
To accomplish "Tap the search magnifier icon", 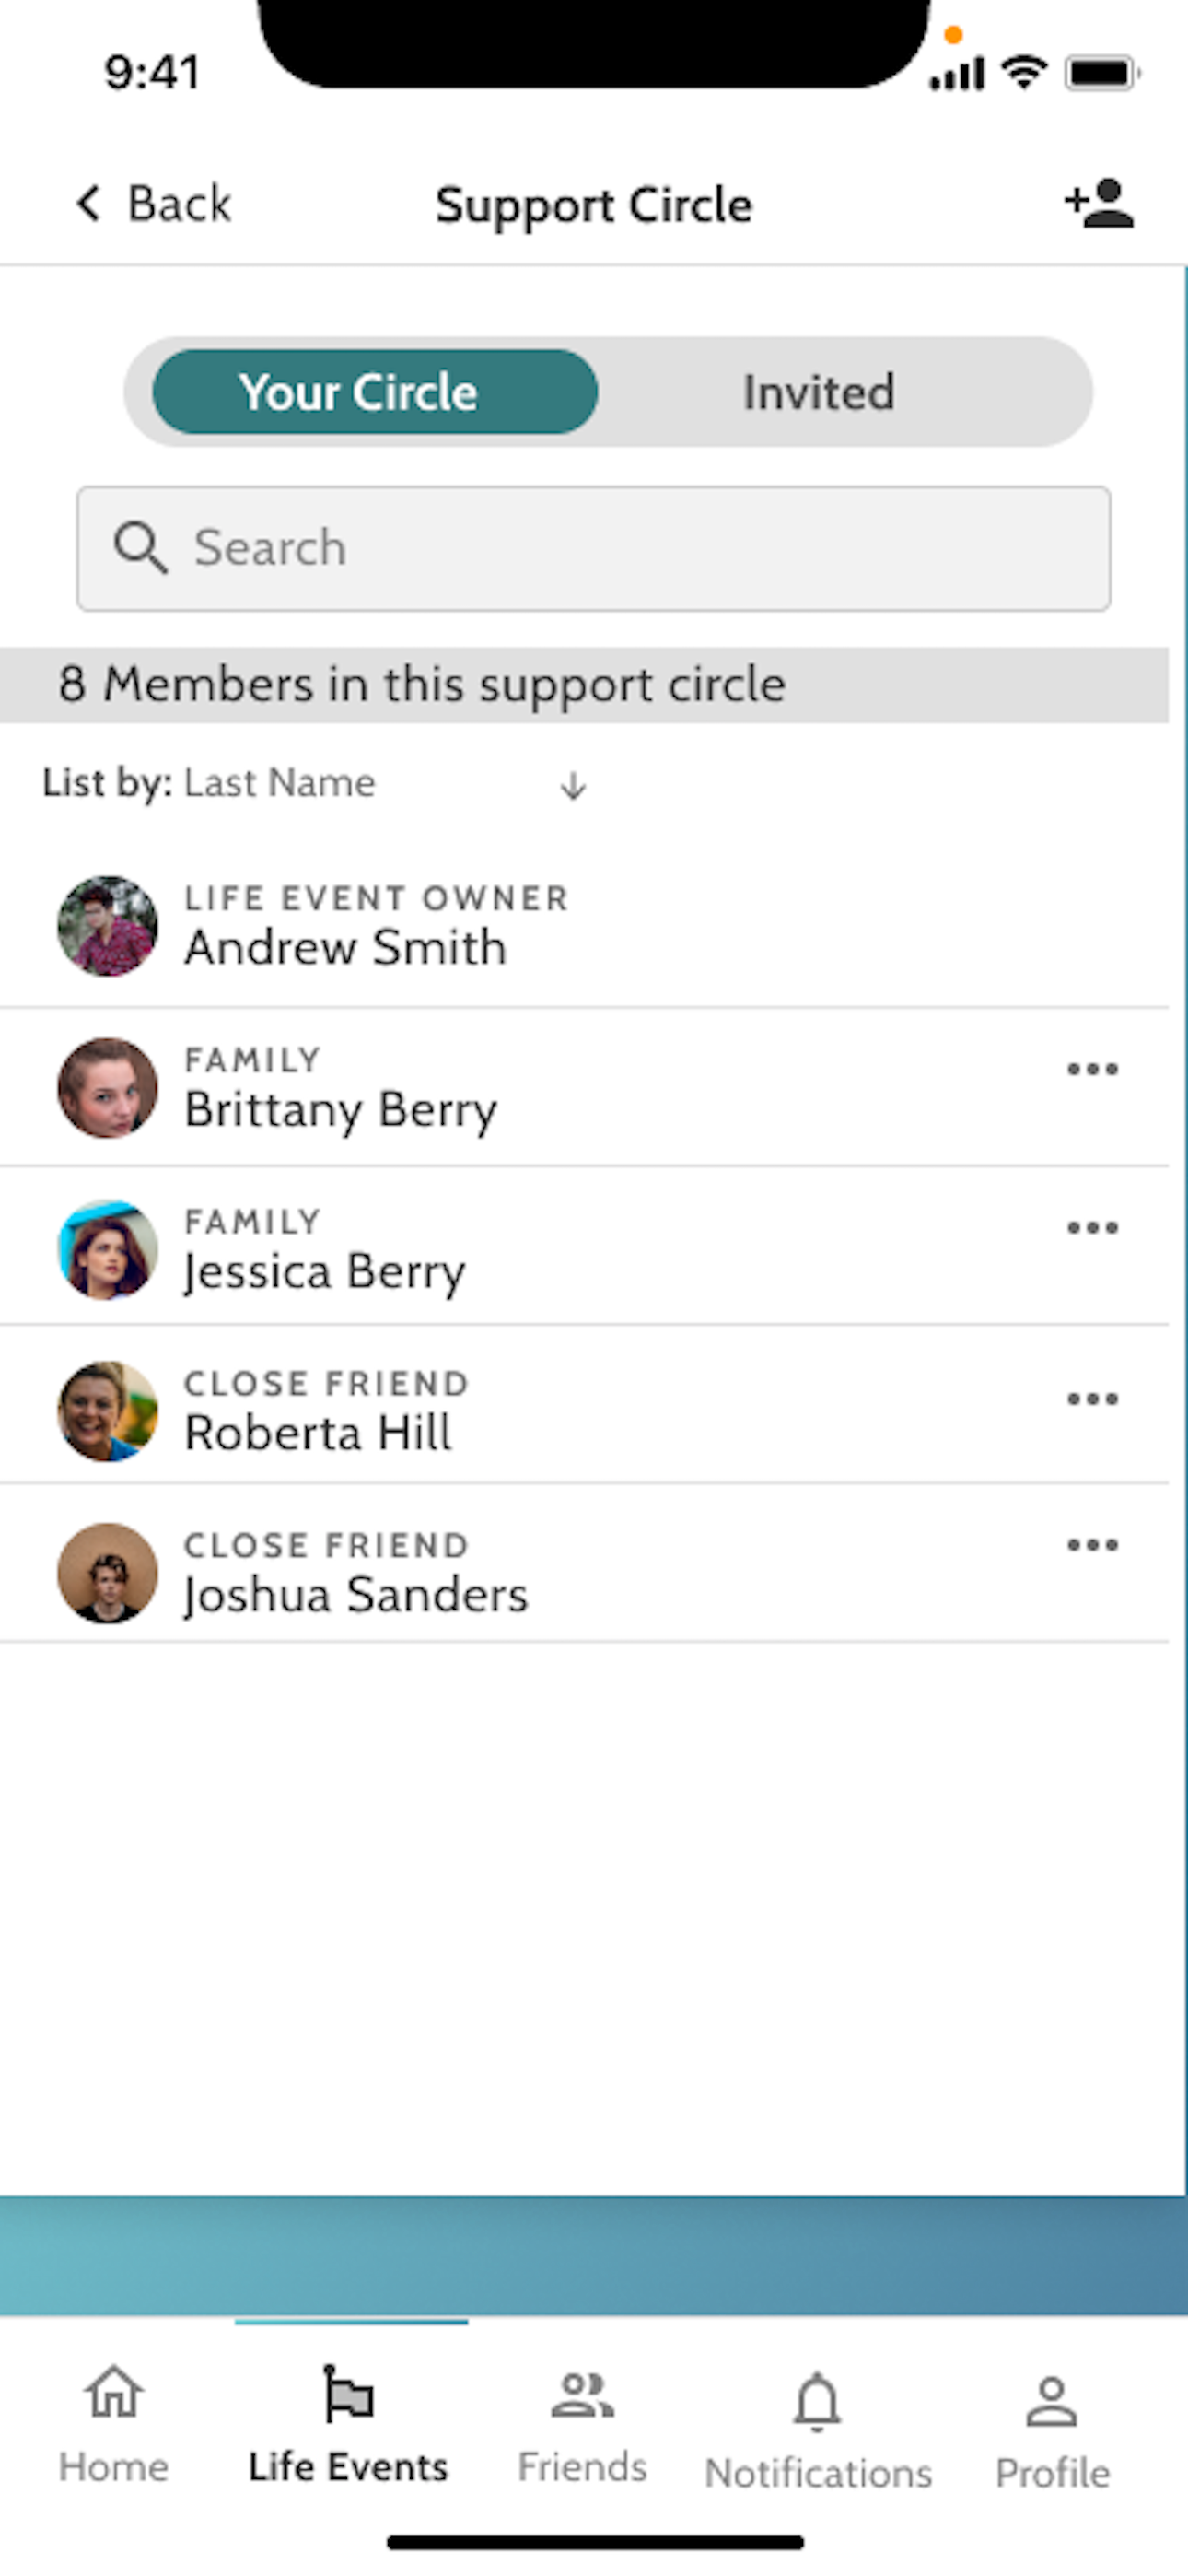I will tap(140, 547).
